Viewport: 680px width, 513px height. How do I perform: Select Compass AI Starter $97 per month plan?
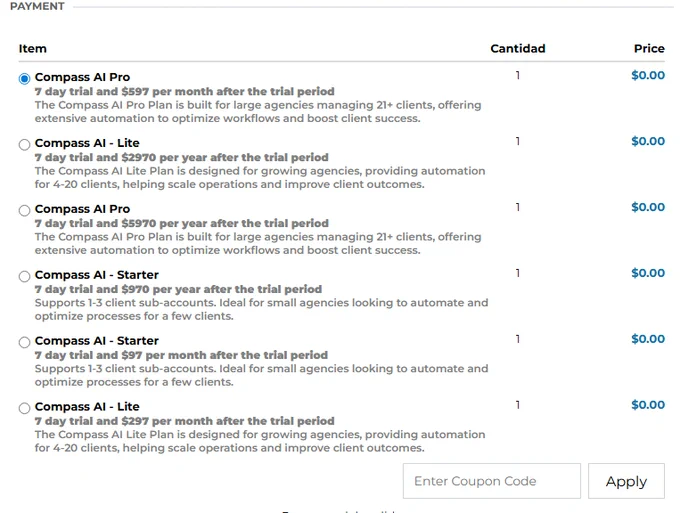tap(24, 342)
